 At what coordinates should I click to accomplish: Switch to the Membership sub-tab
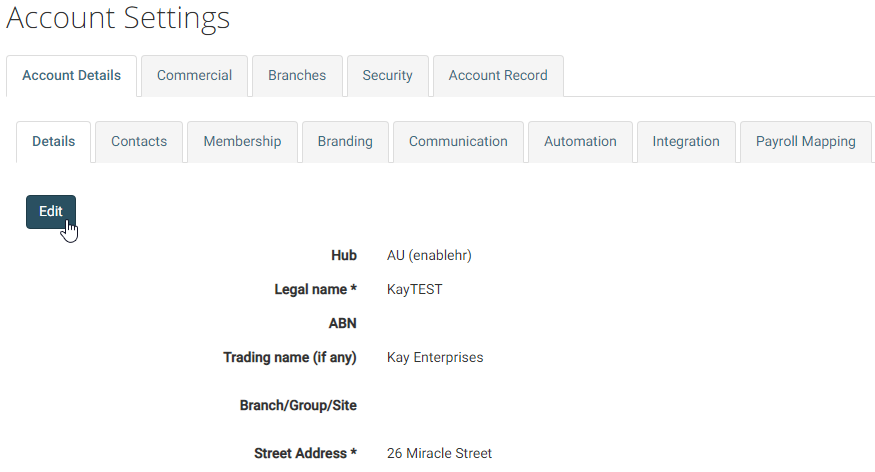pyautogui.click(x=242, y=142)
